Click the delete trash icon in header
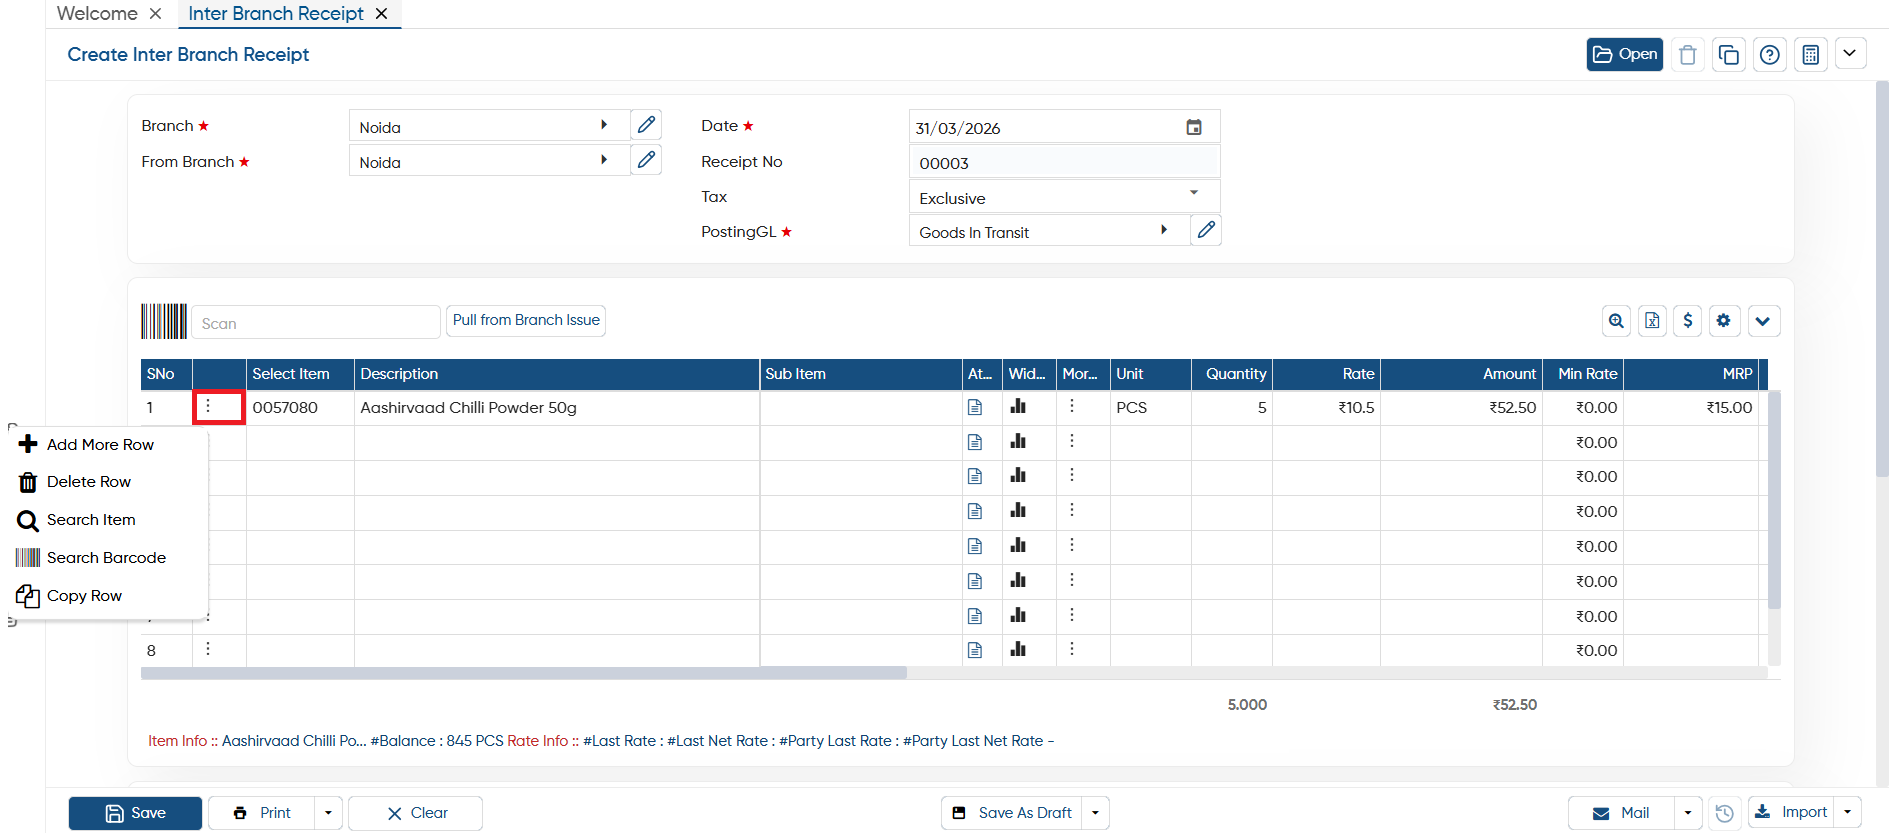The width and height of the screenshot is (1889, 833). (x=1688, y=55)
